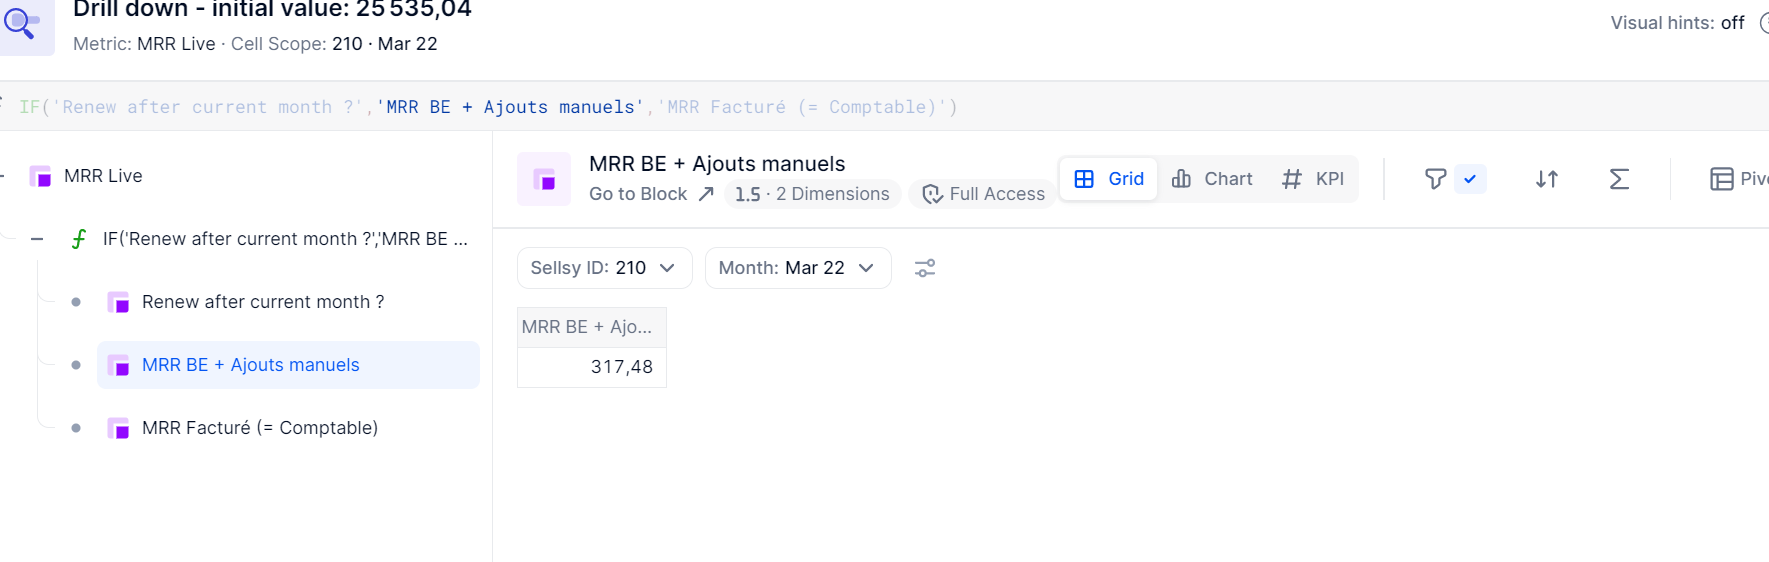Follow the Go to Block link
This screenshot has width=1769, height=562.
click(651, 194)
